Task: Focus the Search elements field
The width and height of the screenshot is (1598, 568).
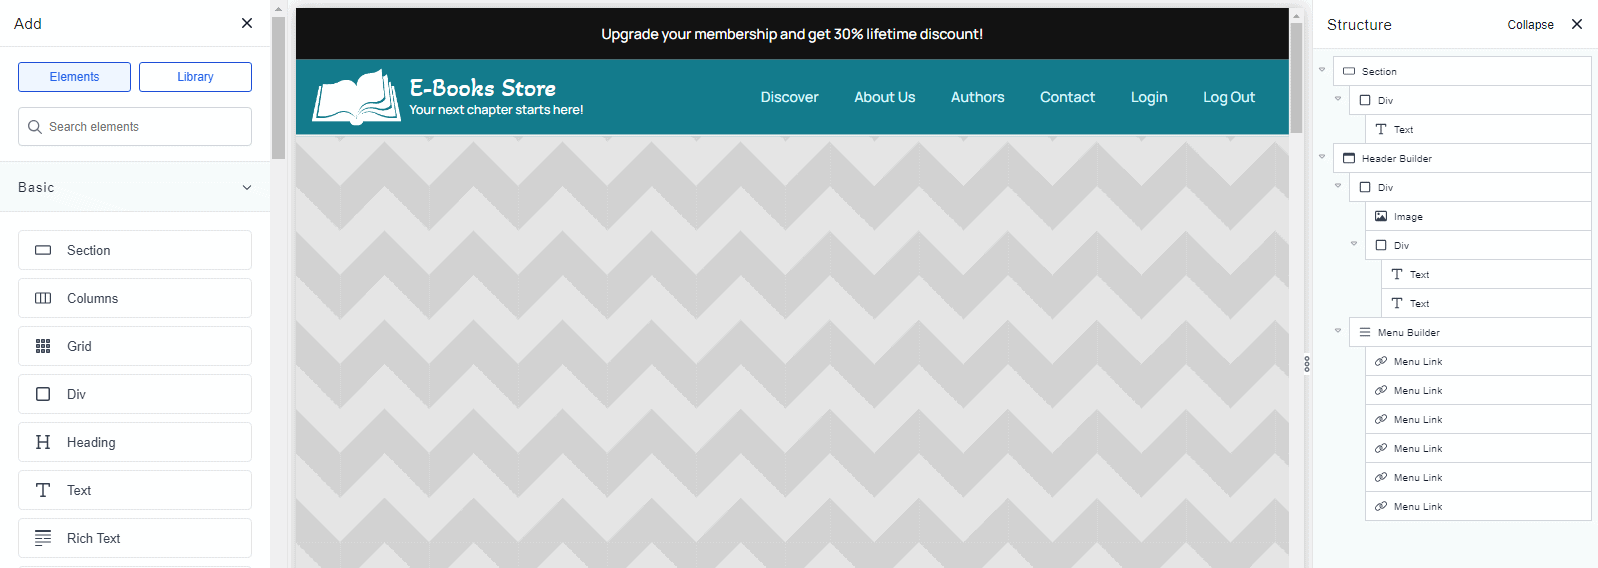Action: point(135,127)
